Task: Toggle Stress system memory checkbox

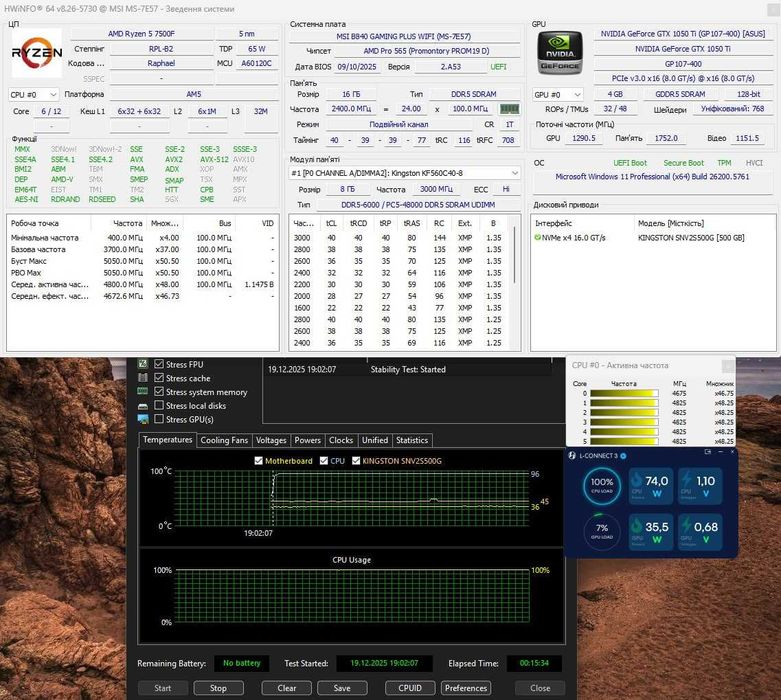Action: pyautogui.click(x=159, y=392)
